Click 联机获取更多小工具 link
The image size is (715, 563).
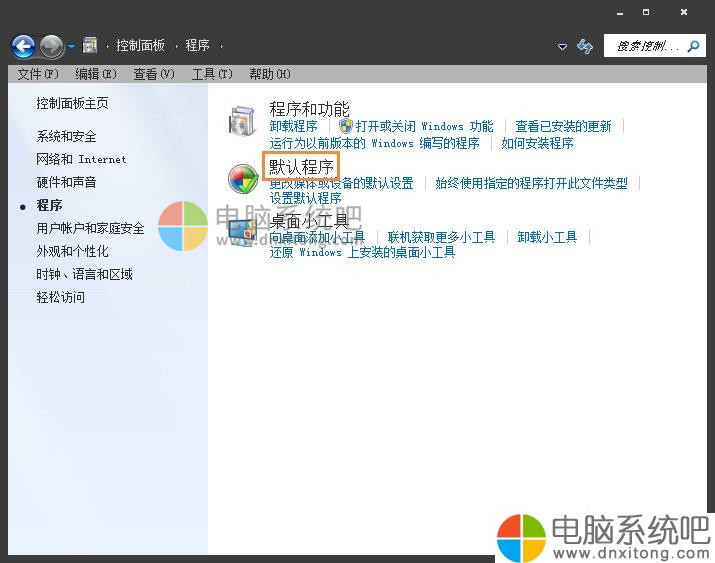click(x=441, y=237)
